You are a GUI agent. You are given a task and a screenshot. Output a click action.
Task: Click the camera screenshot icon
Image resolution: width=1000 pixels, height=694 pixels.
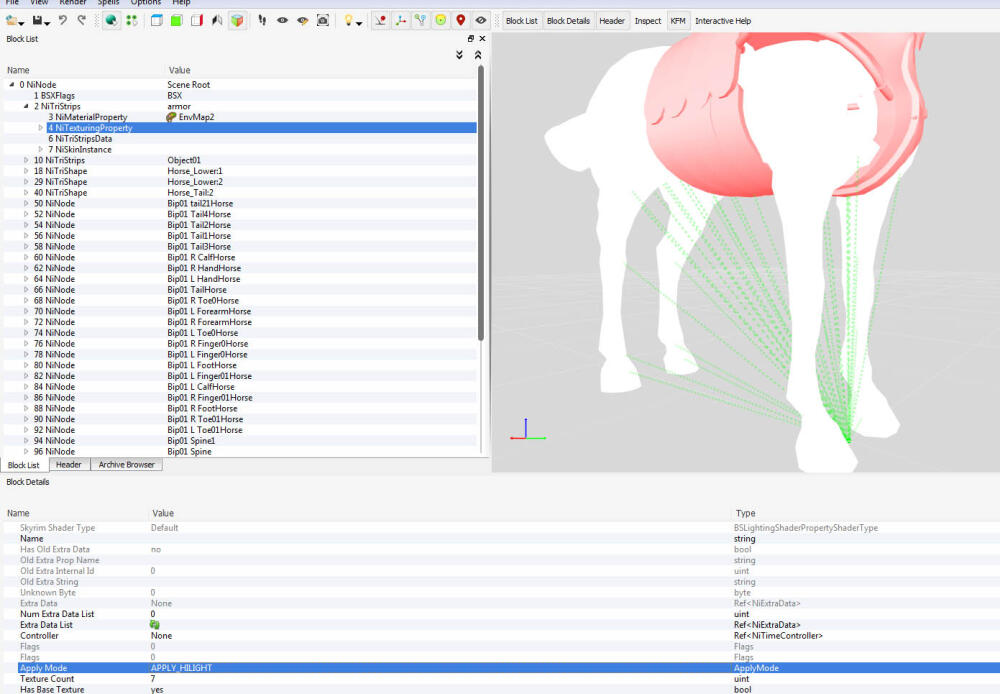(x=323, y=20)
